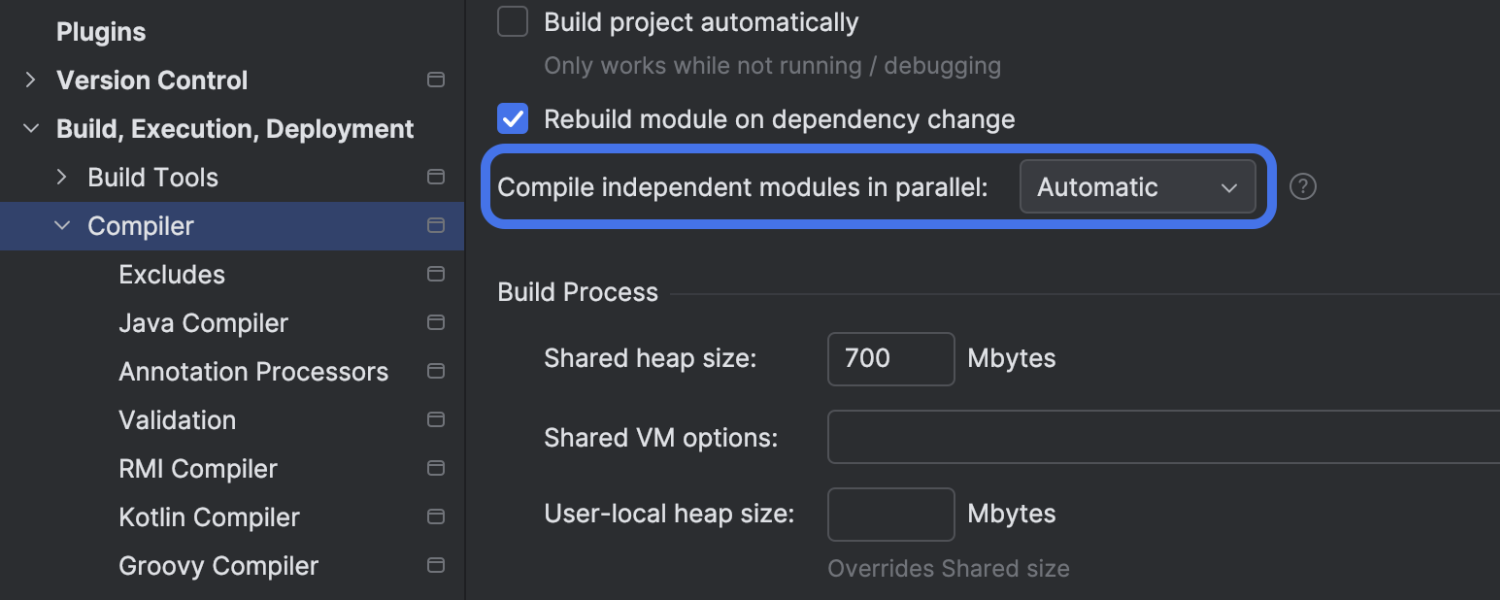The height and width of the screenshot is (600, 1500).
Task: Click the Shared VM options field
Action: (x=1100, y=437)
